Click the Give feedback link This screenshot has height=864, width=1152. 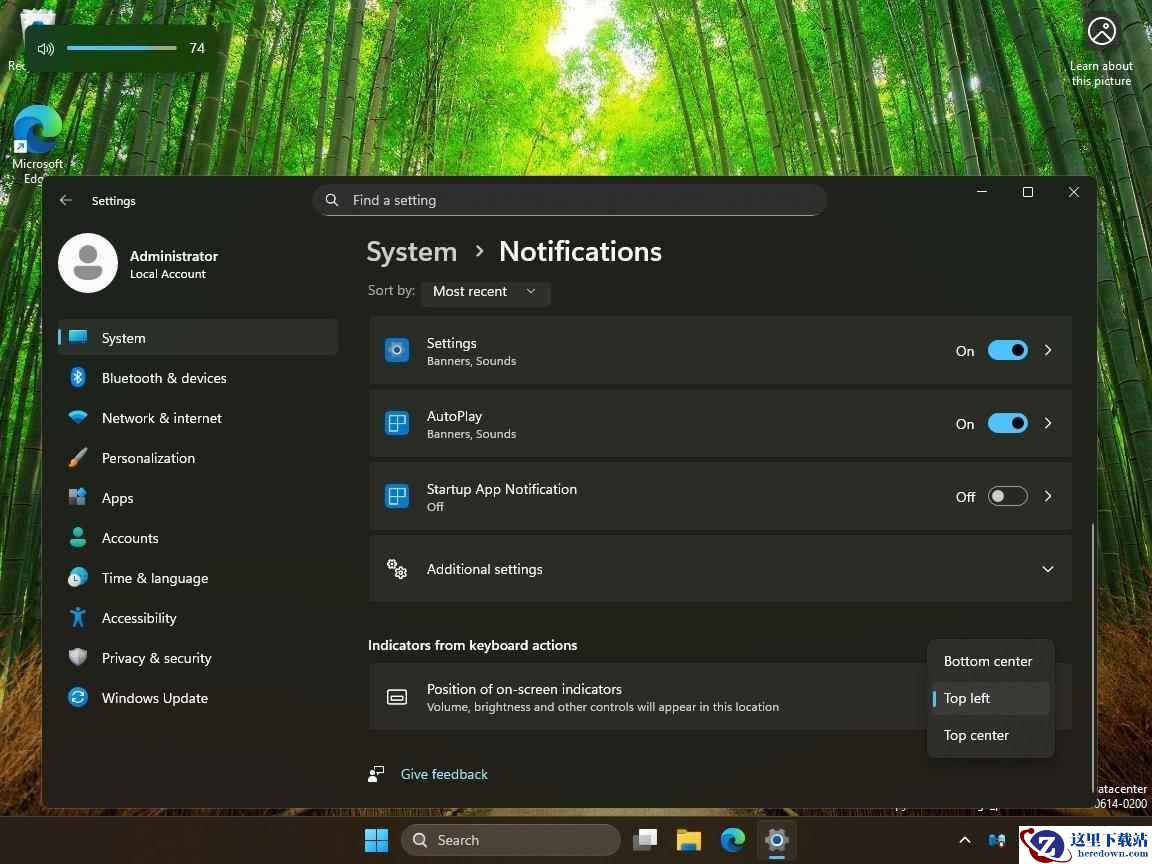point(444,774)
